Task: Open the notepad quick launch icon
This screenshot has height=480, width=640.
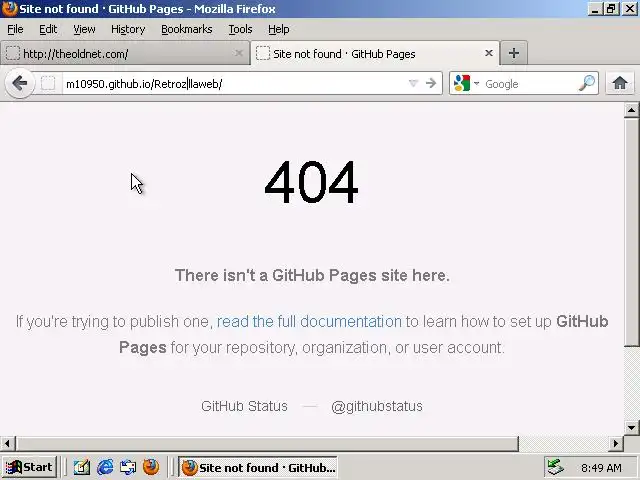Action: [x=82, y=467]
